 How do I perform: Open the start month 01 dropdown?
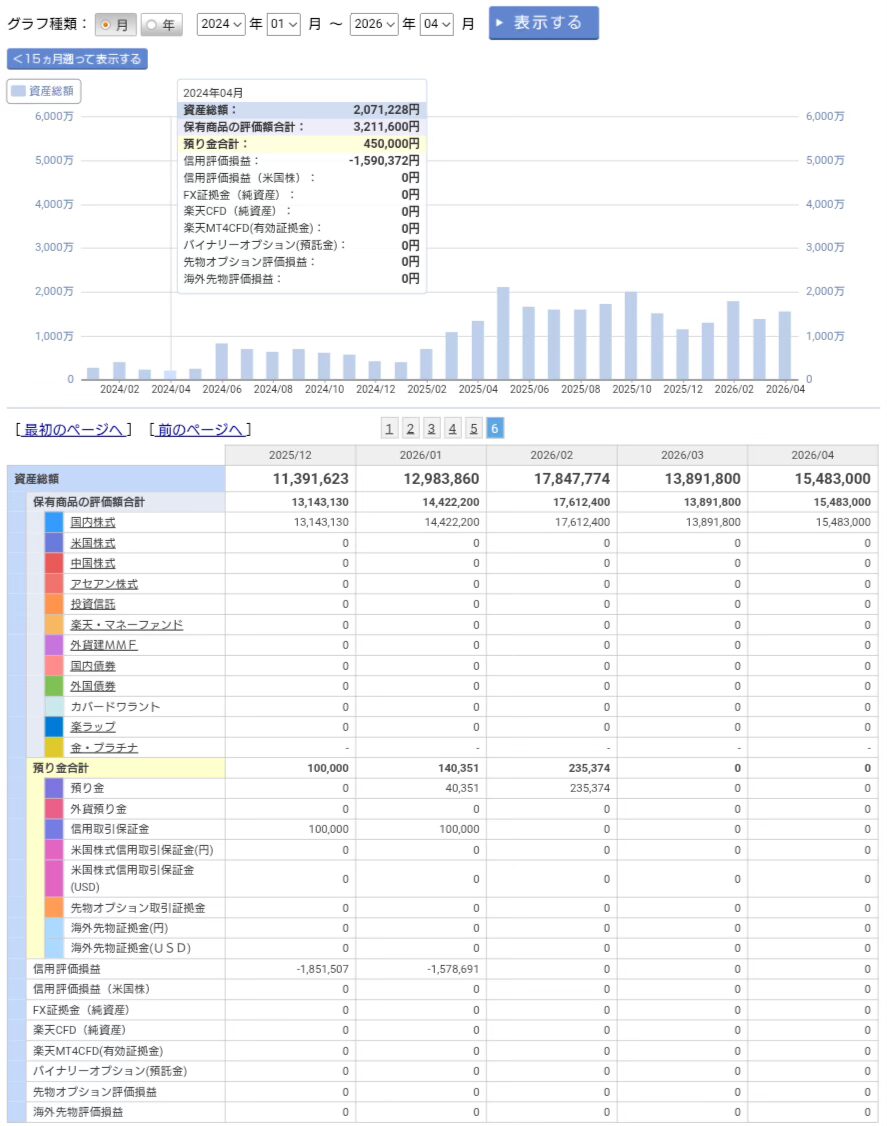click(284, 24)
